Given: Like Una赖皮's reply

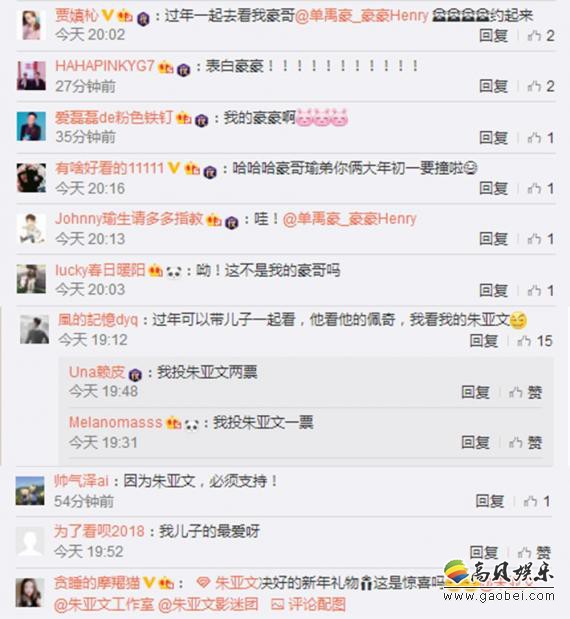Looking at the screenshot, I should point(525,392).
